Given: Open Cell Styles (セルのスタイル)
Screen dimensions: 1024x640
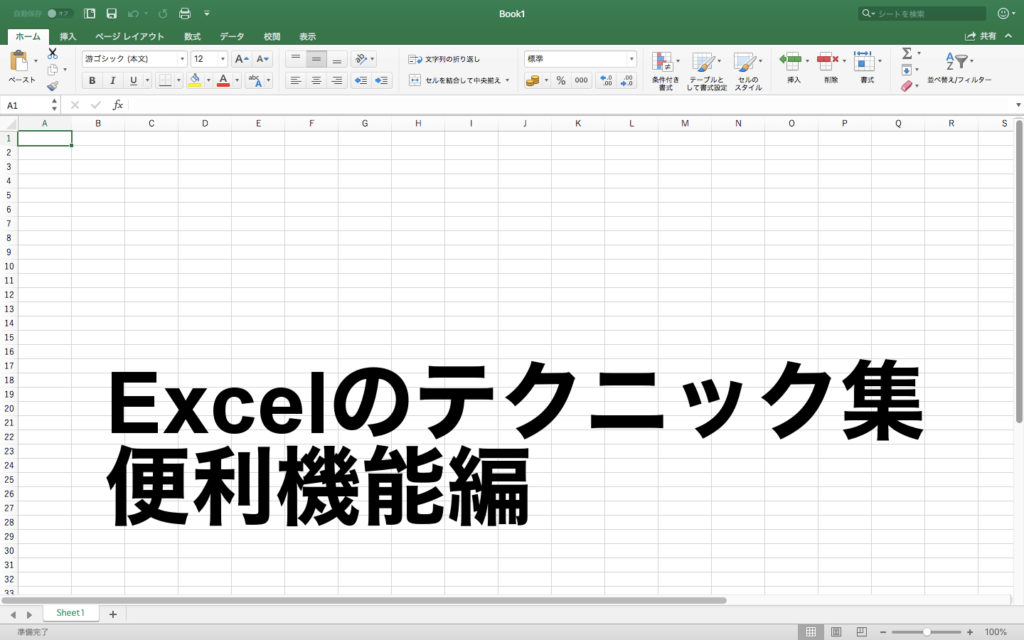Looking at the screenshot, I should pyautogui.click(x=748, y=71).
